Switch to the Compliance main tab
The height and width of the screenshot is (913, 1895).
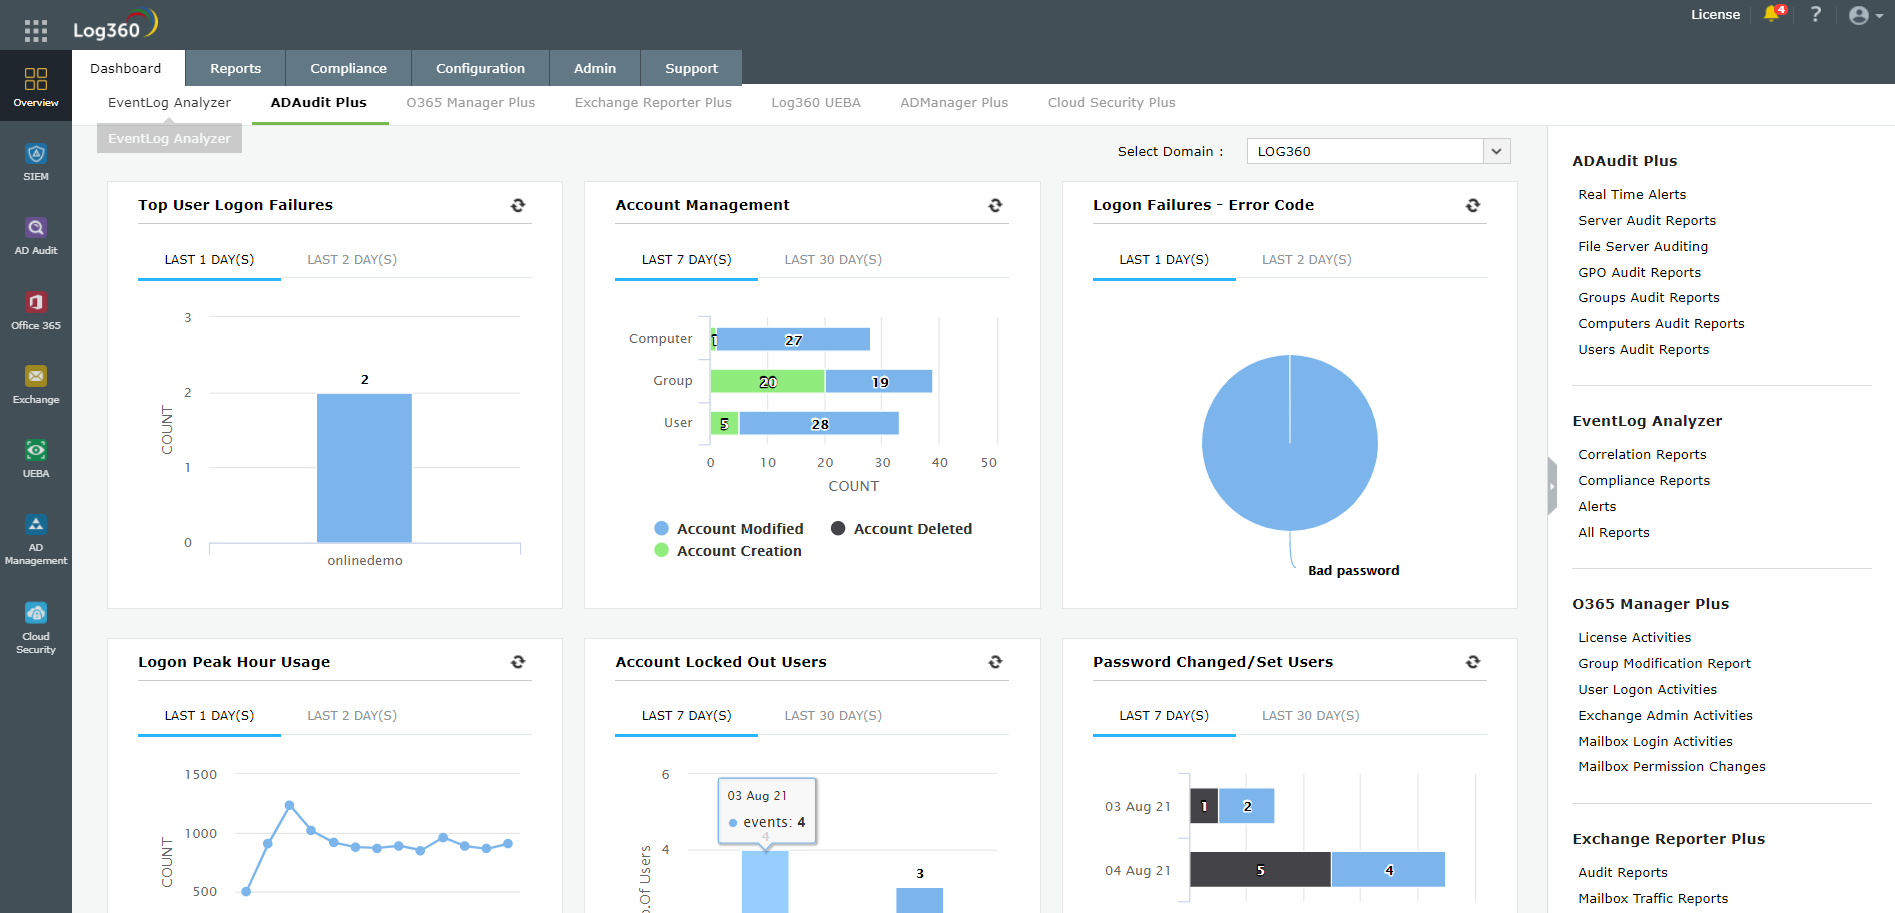(x=348, y=68)
